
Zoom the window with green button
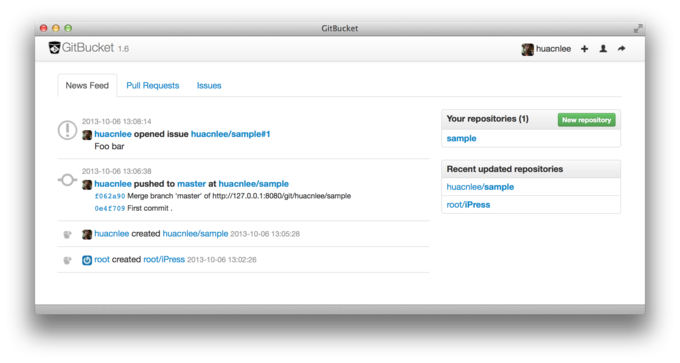click(x=68, y=28)
